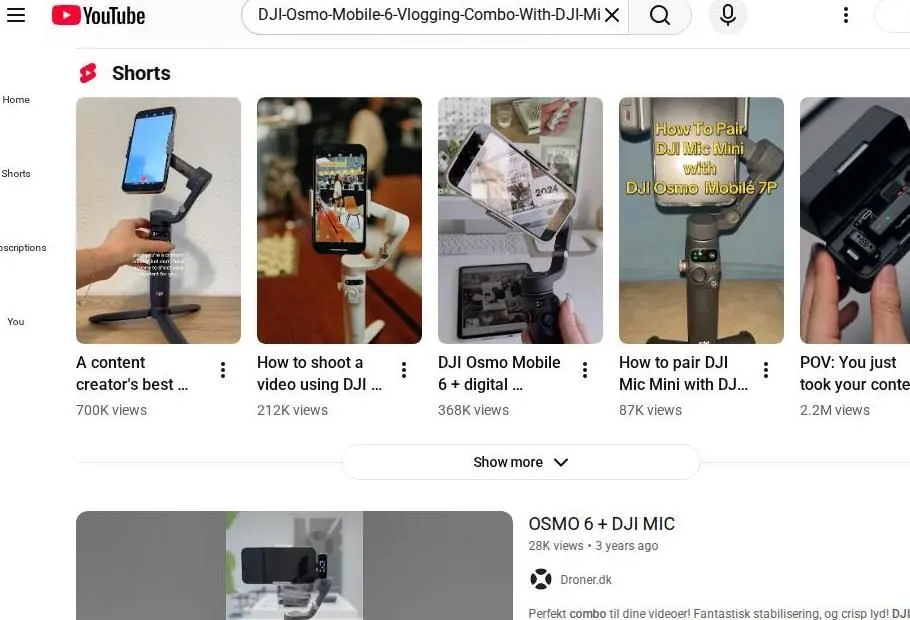Click the '368K views' text
The image size is (910, 620).
click(x=474, y=410)
